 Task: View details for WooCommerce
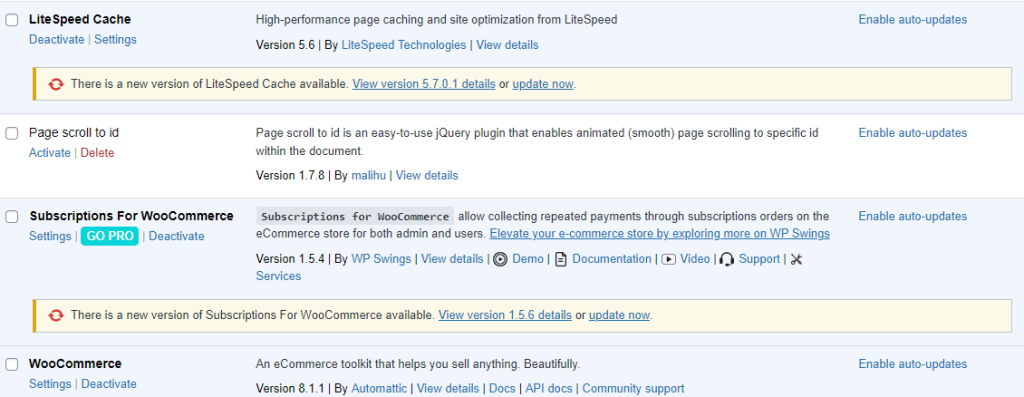(448, 389)
